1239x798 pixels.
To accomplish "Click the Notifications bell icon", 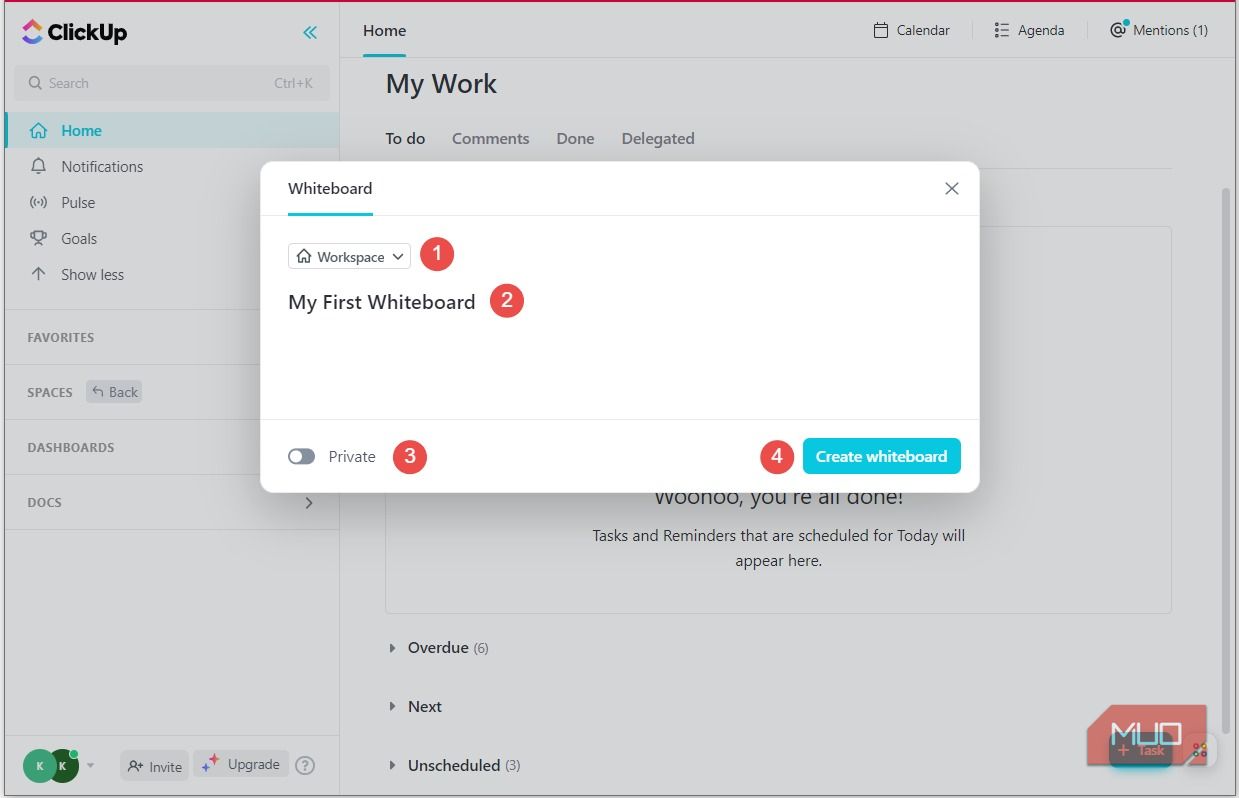I will coord(38,166).
